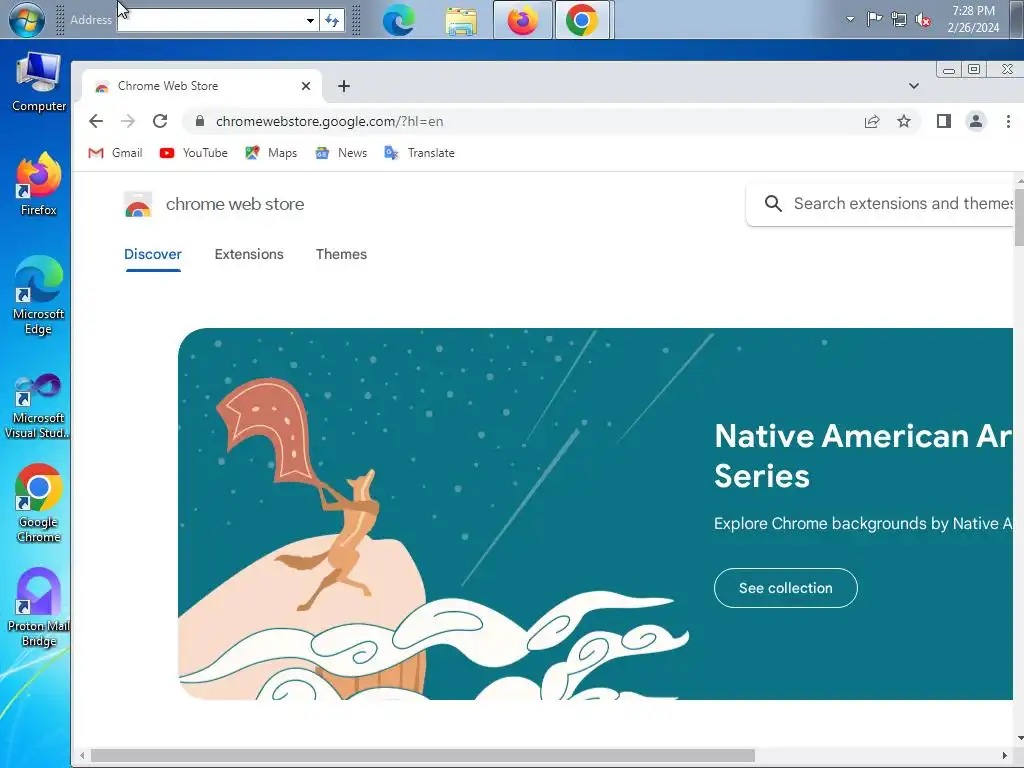
Task: Open the Translate bookmark
Action: [x=420, y=153]
